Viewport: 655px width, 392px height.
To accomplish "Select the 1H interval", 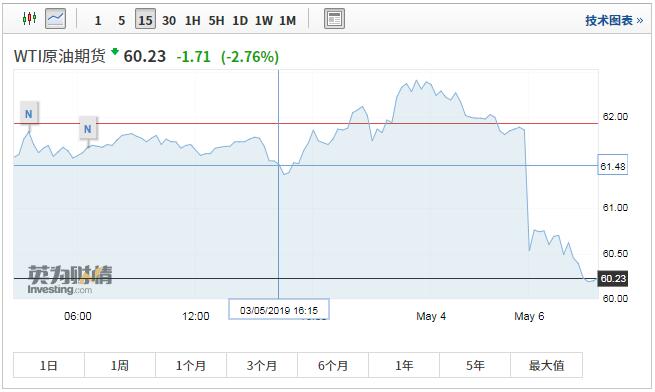I will coord(193,20).
